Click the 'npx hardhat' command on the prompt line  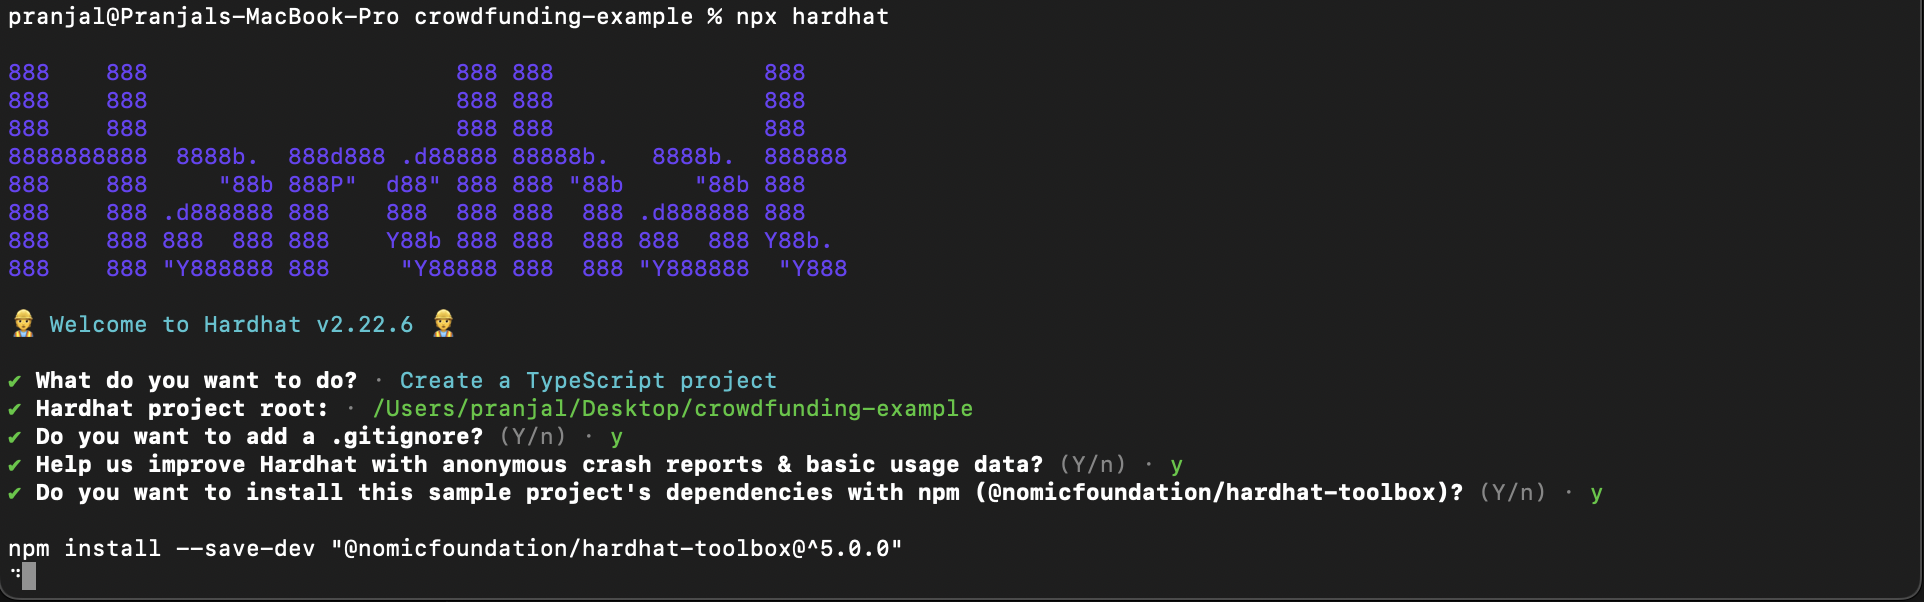[x=812, y=17]
